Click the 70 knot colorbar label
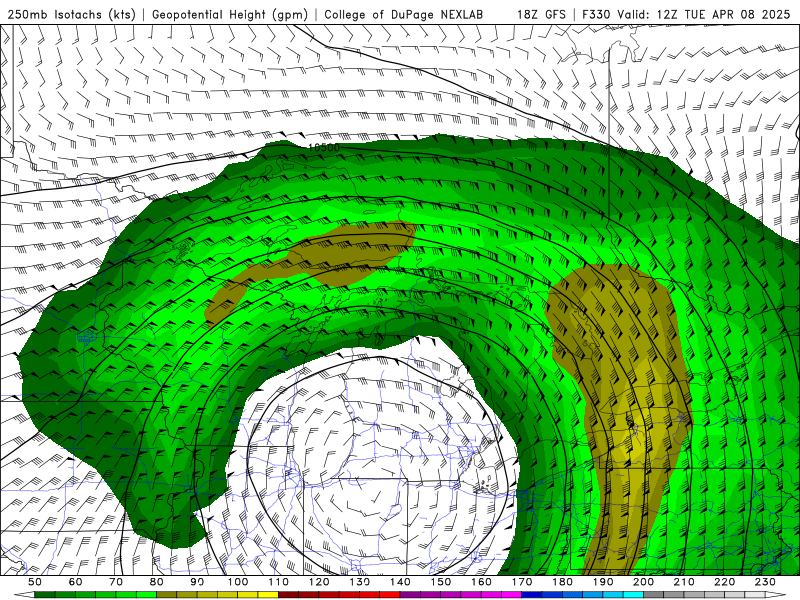Viewport: 800px width, 600px height. tap(116, 582)
